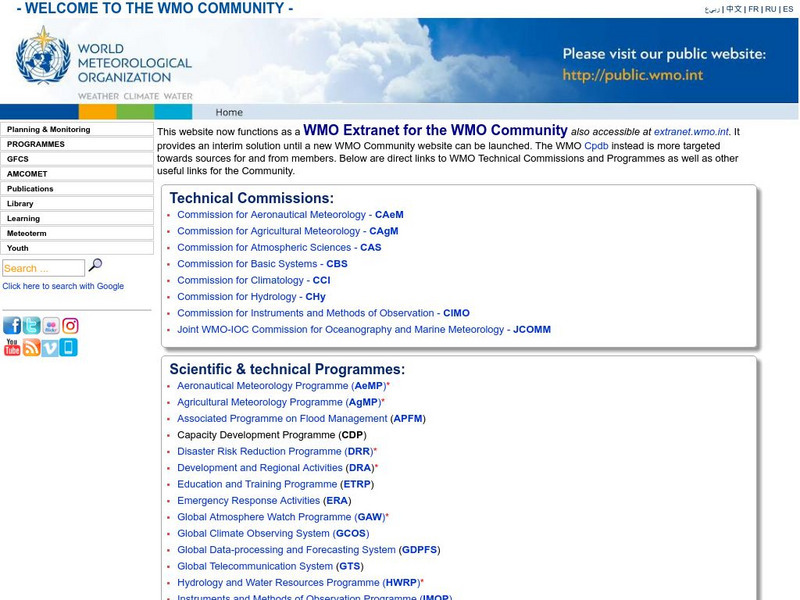This screenshot has height=600, width=800.
Task: Select the Instagram icon
Action: [x=70, y=324]
